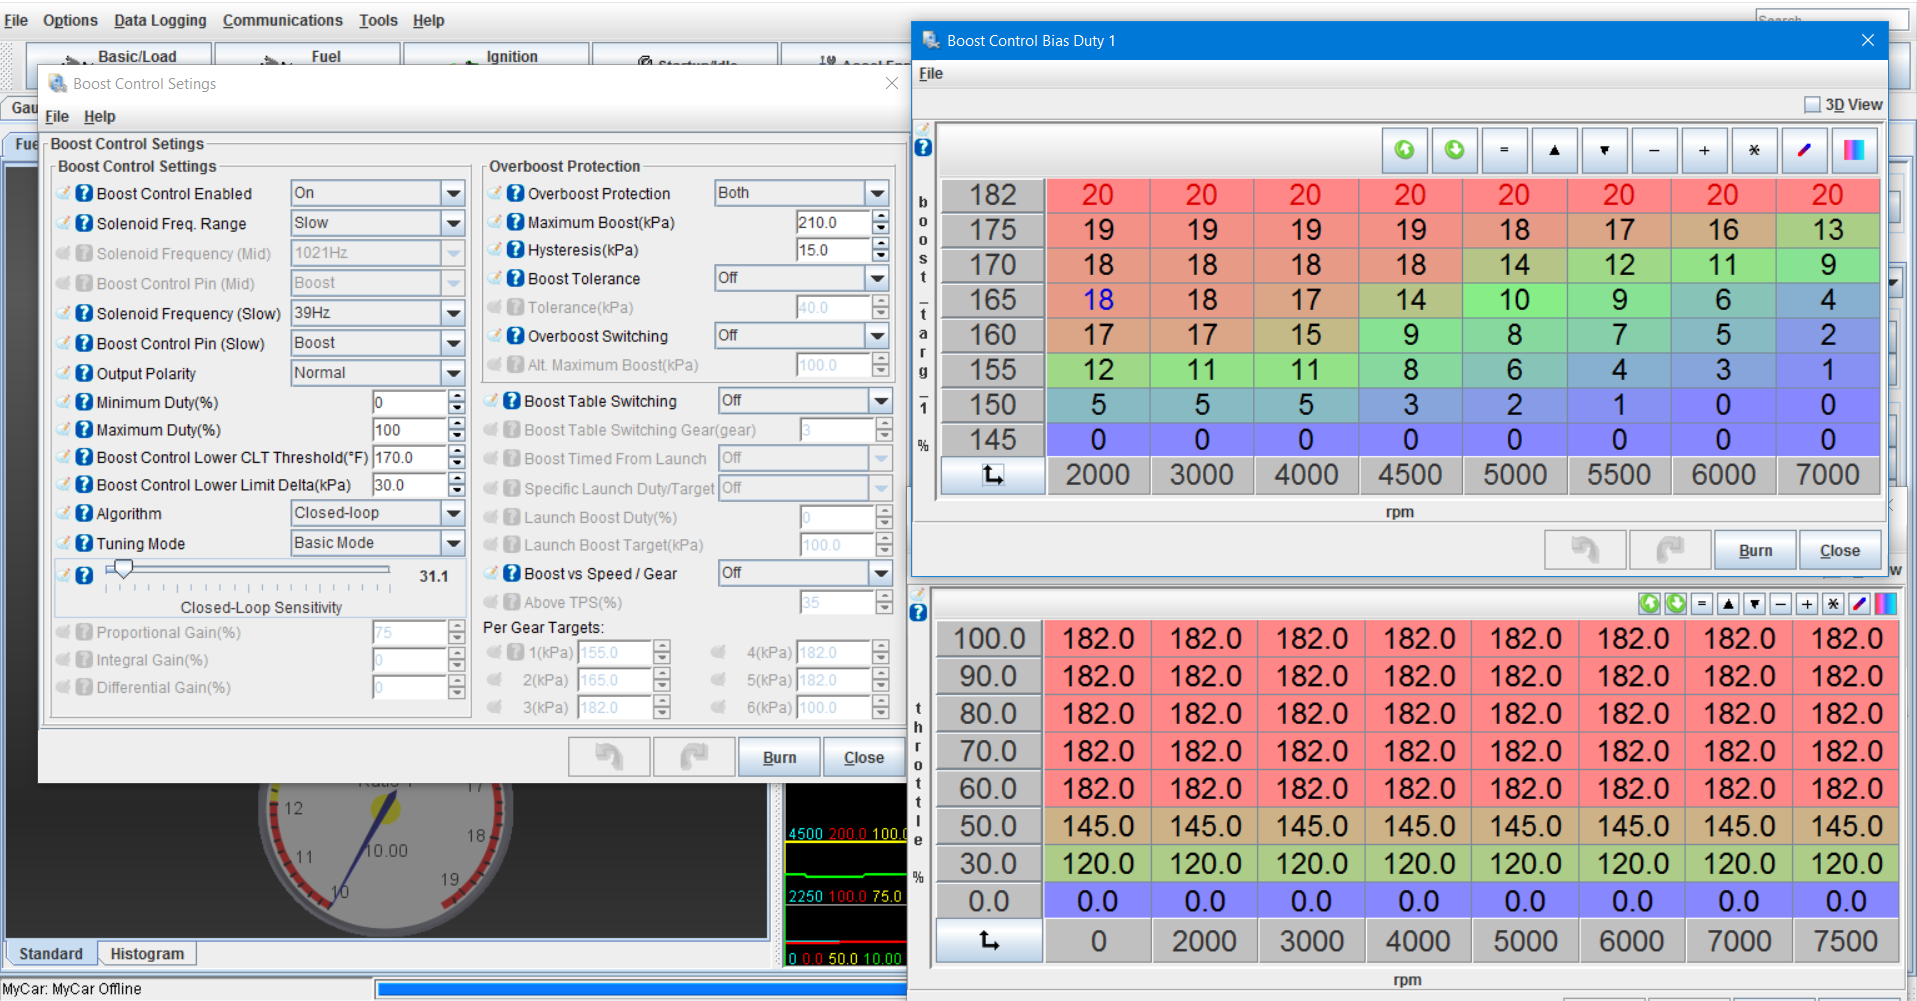The width and height of the screenshot is (1917, 1001).
Task: Click Burn in the Boost Control Settings dialog
Action: (x=779, y=758)
